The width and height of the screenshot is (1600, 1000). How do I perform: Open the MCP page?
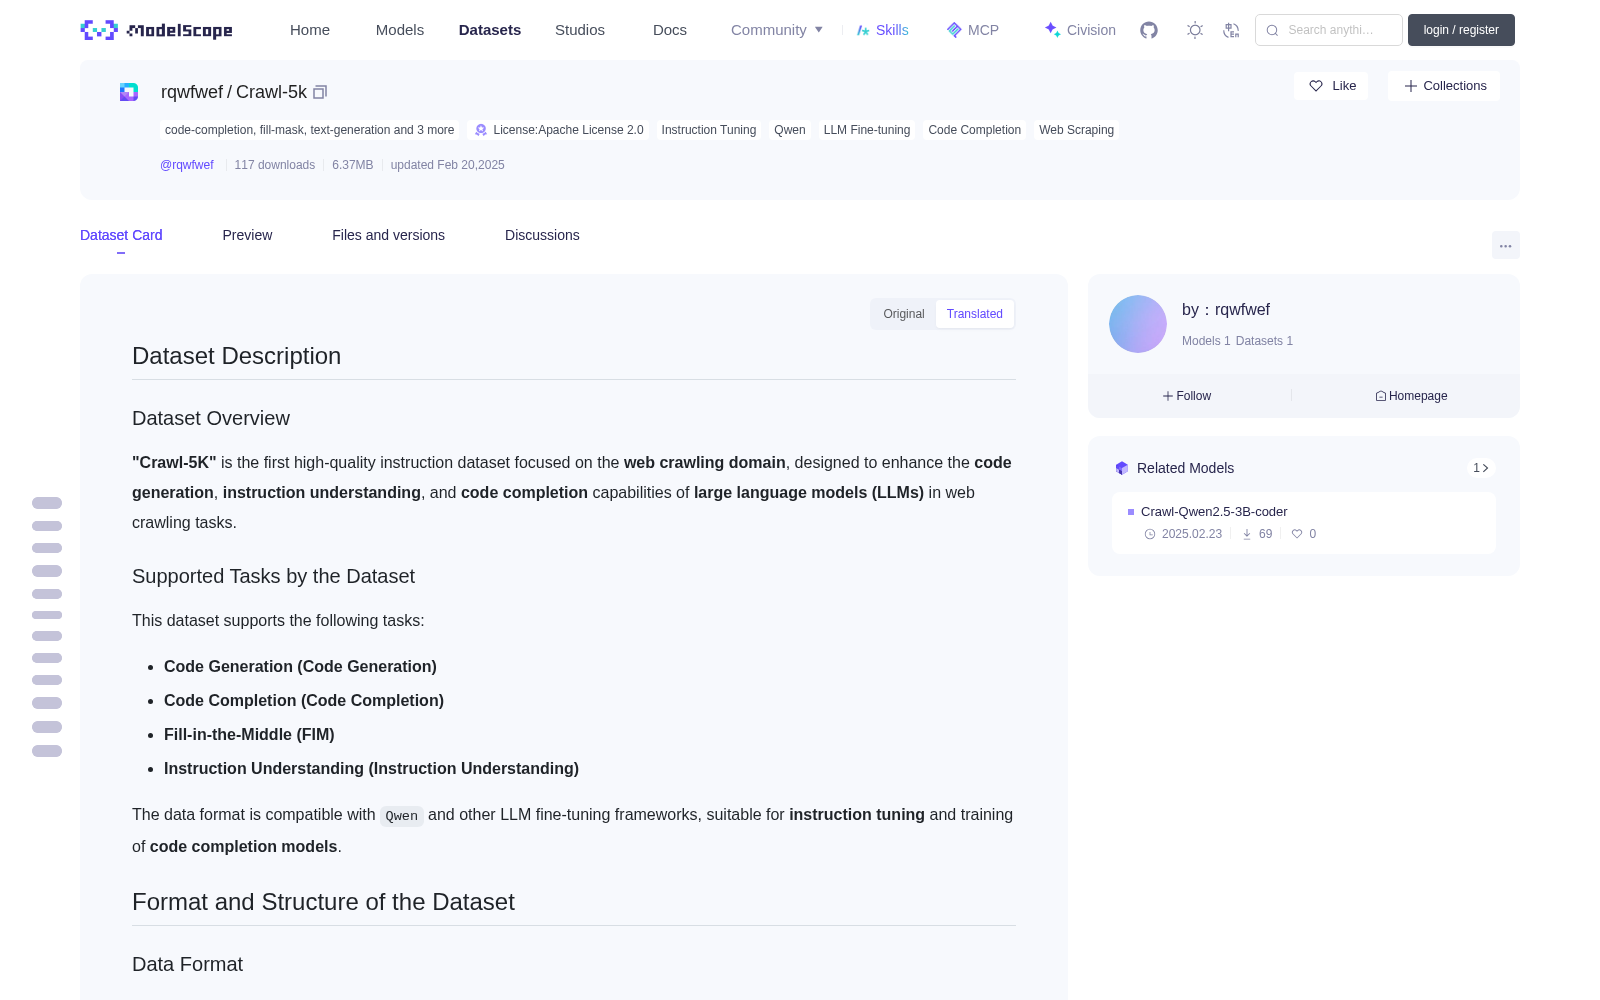[973, 30]
